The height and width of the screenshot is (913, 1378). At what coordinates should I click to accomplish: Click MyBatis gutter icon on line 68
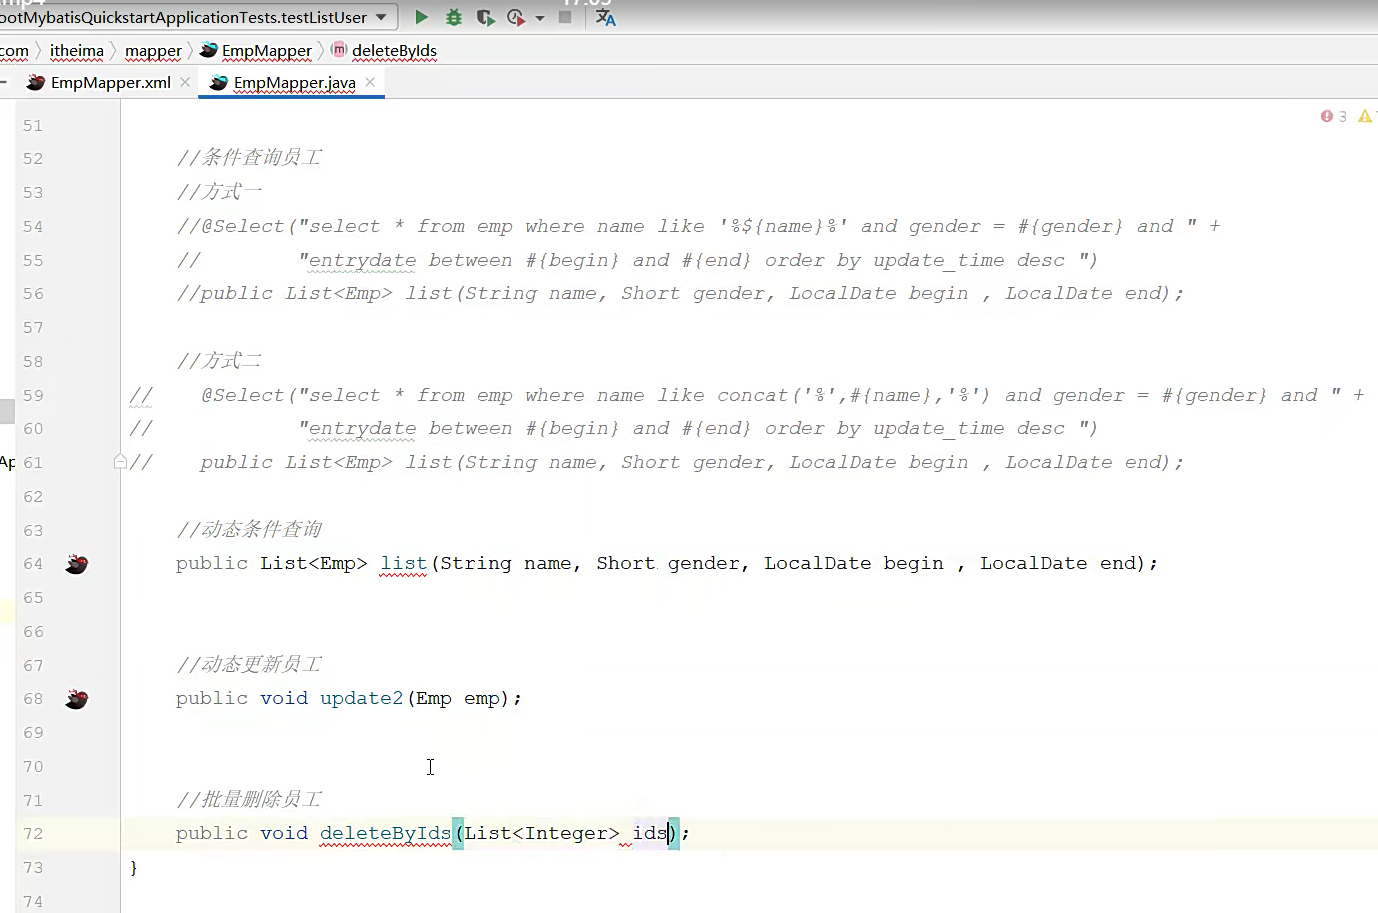point(77,699)
